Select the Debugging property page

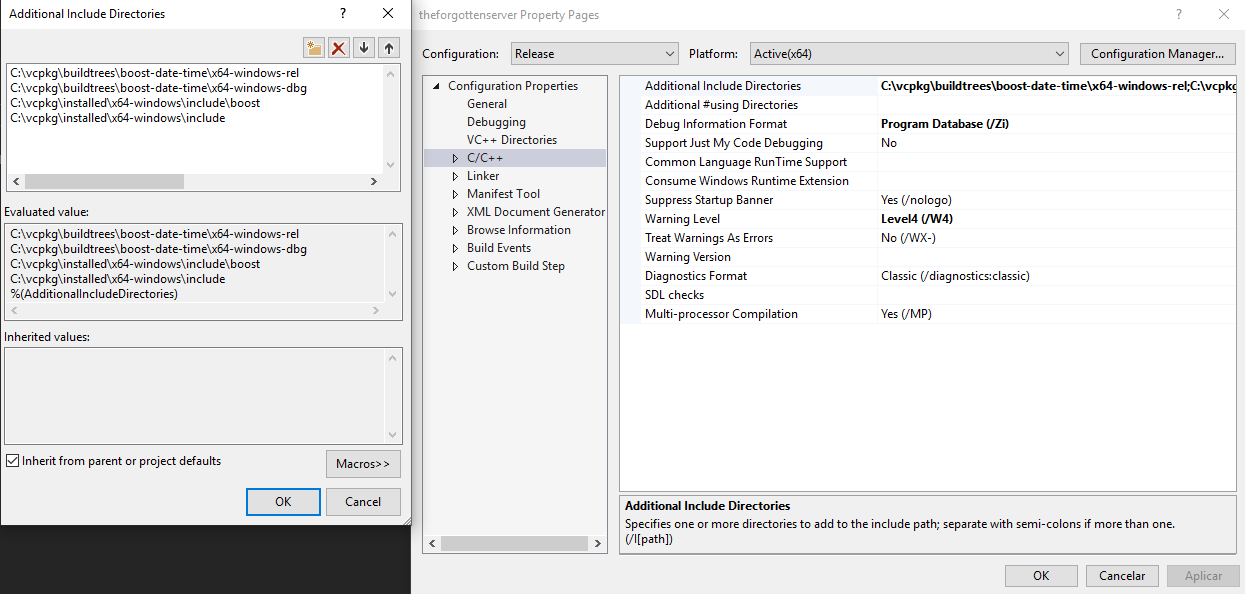coord(496,122)
